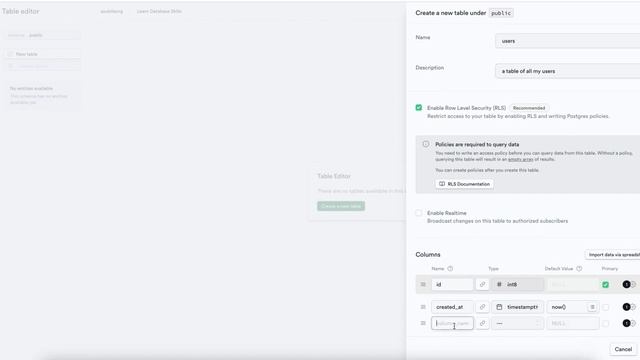Click the info icon in the Policies notice
The width and height of the screenshot is (640, 360).
tap(426, 144)
